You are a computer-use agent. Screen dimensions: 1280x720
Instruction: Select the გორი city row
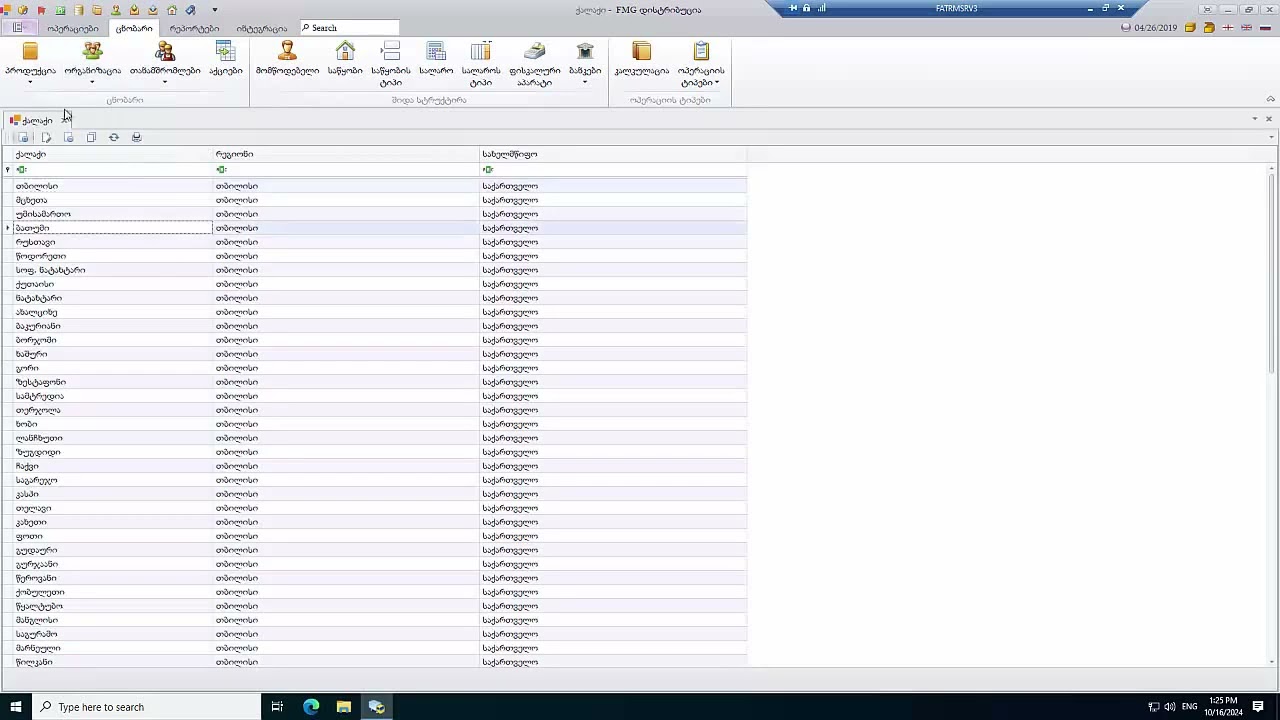(x=379, y=368)
